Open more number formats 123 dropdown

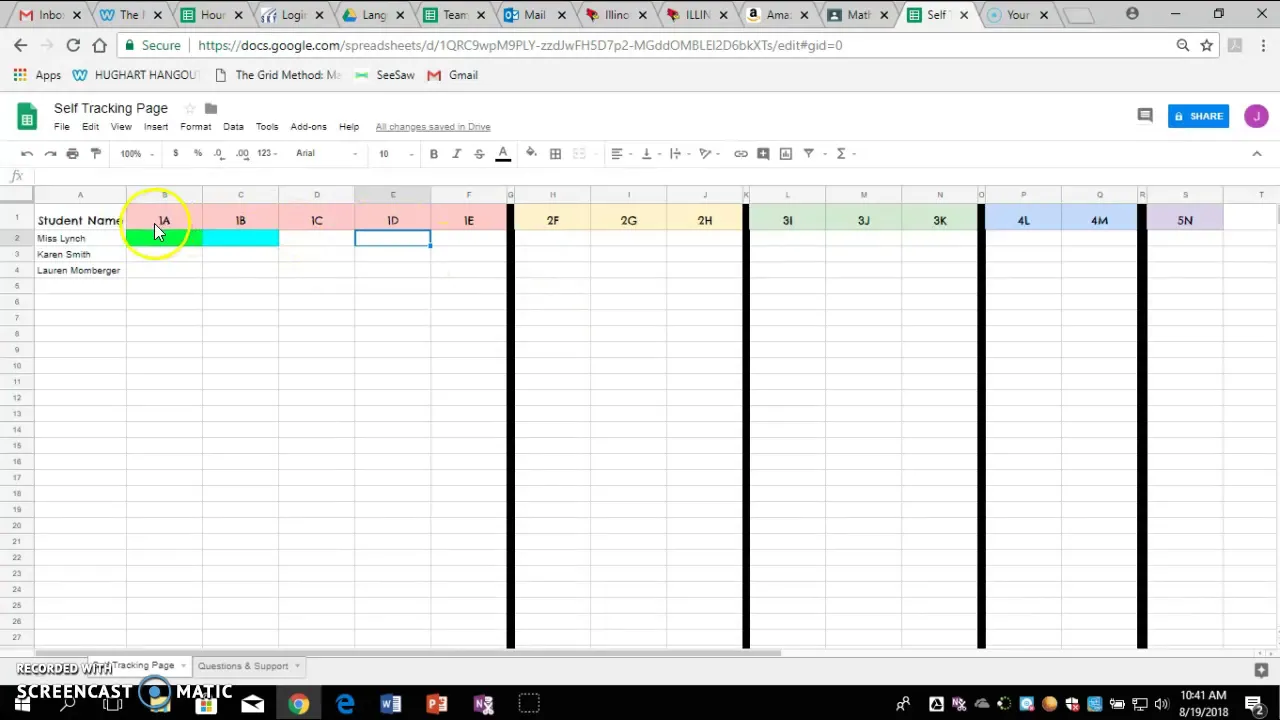268,153
